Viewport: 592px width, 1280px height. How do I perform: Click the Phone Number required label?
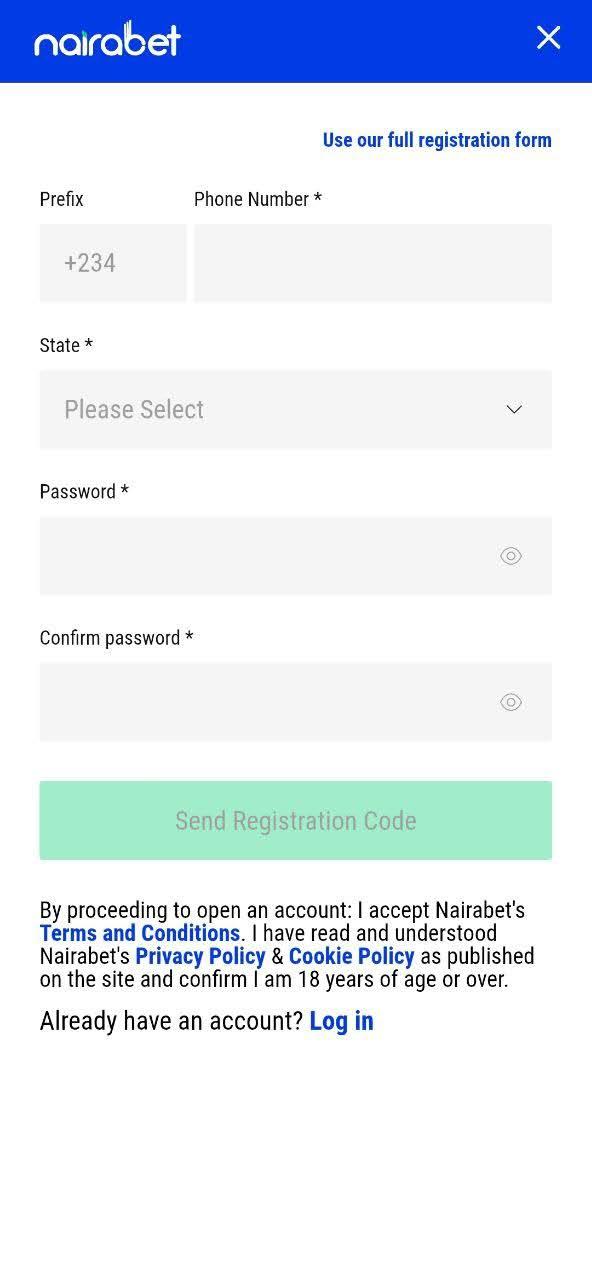tap(258, 199)
